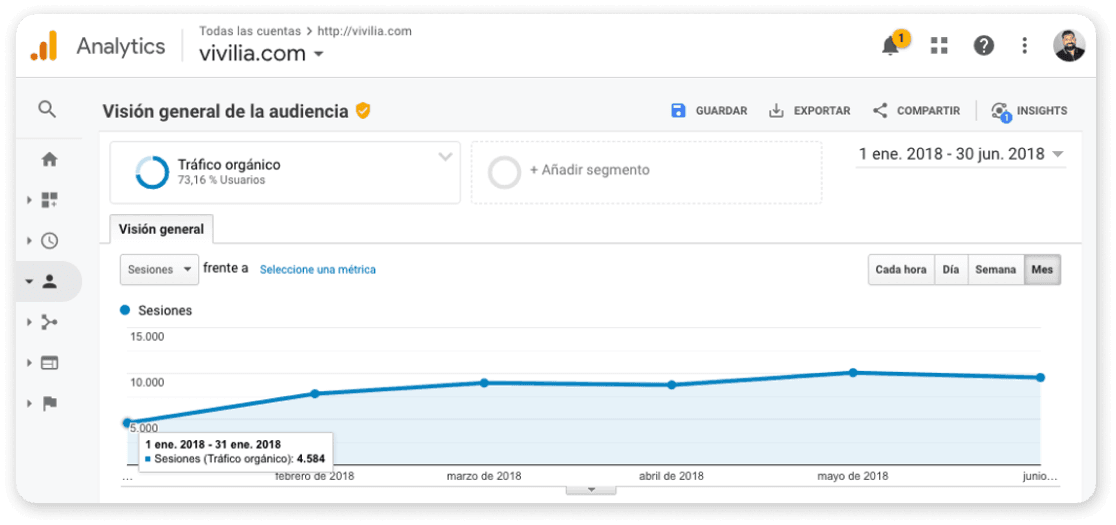Image resolution: width=1116 pixels, height=525 pixels.
Task: Select the Día time granularity
Action: point(951,270)
